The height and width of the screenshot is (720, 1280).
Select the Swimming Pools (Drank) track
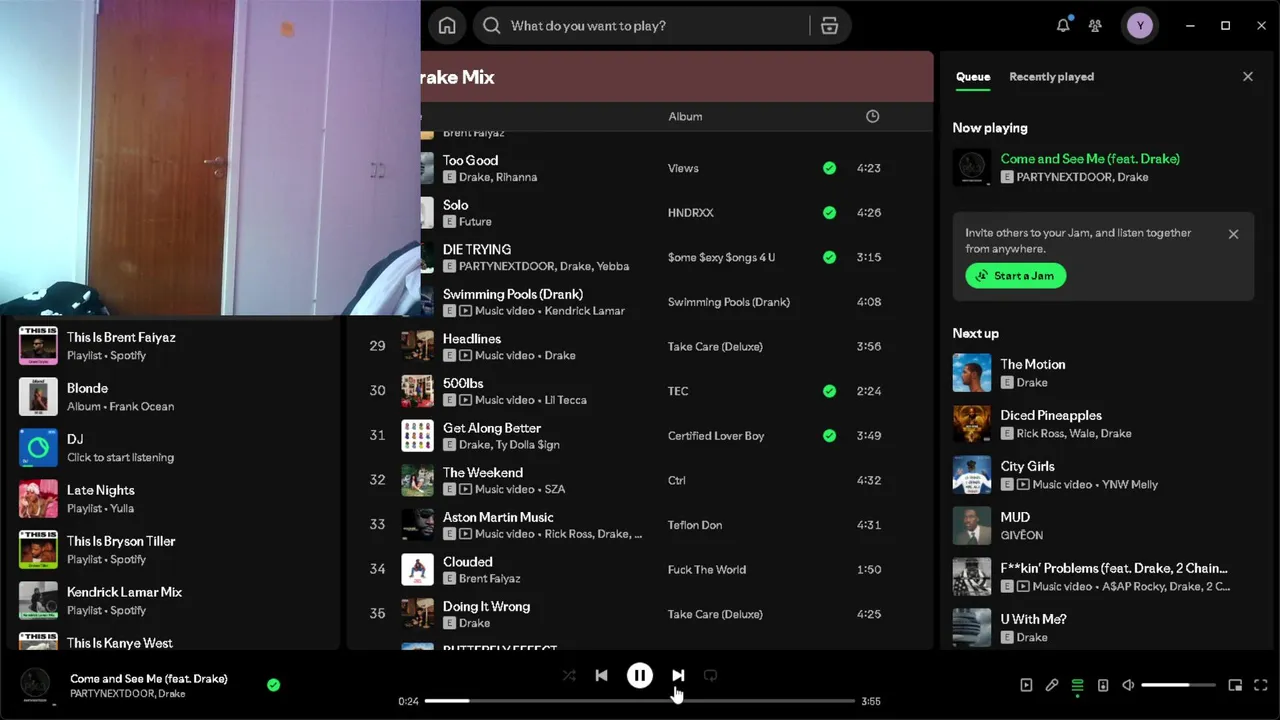click(x=671, y=302)
